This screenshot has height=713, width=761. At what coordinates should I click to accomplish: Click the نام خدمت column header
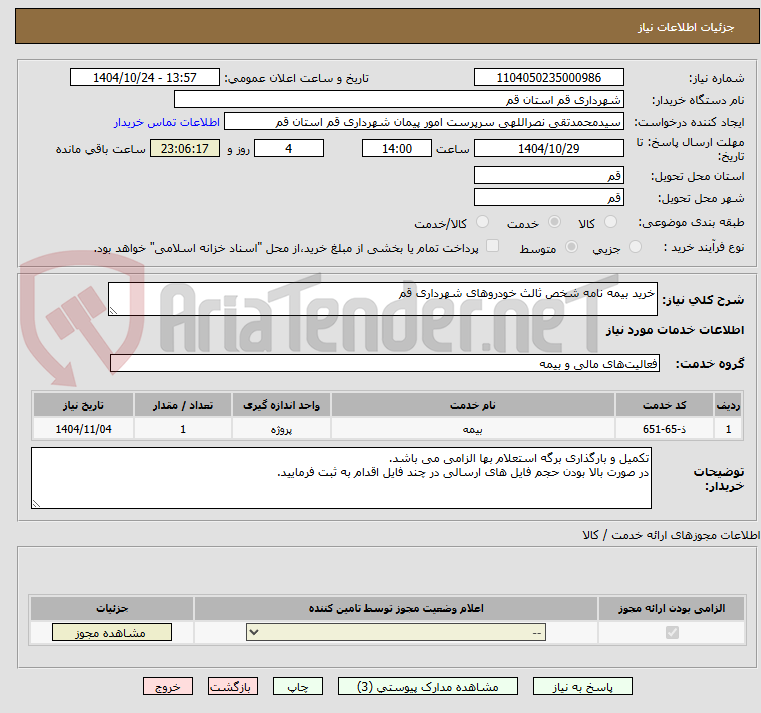pos(473,405)
